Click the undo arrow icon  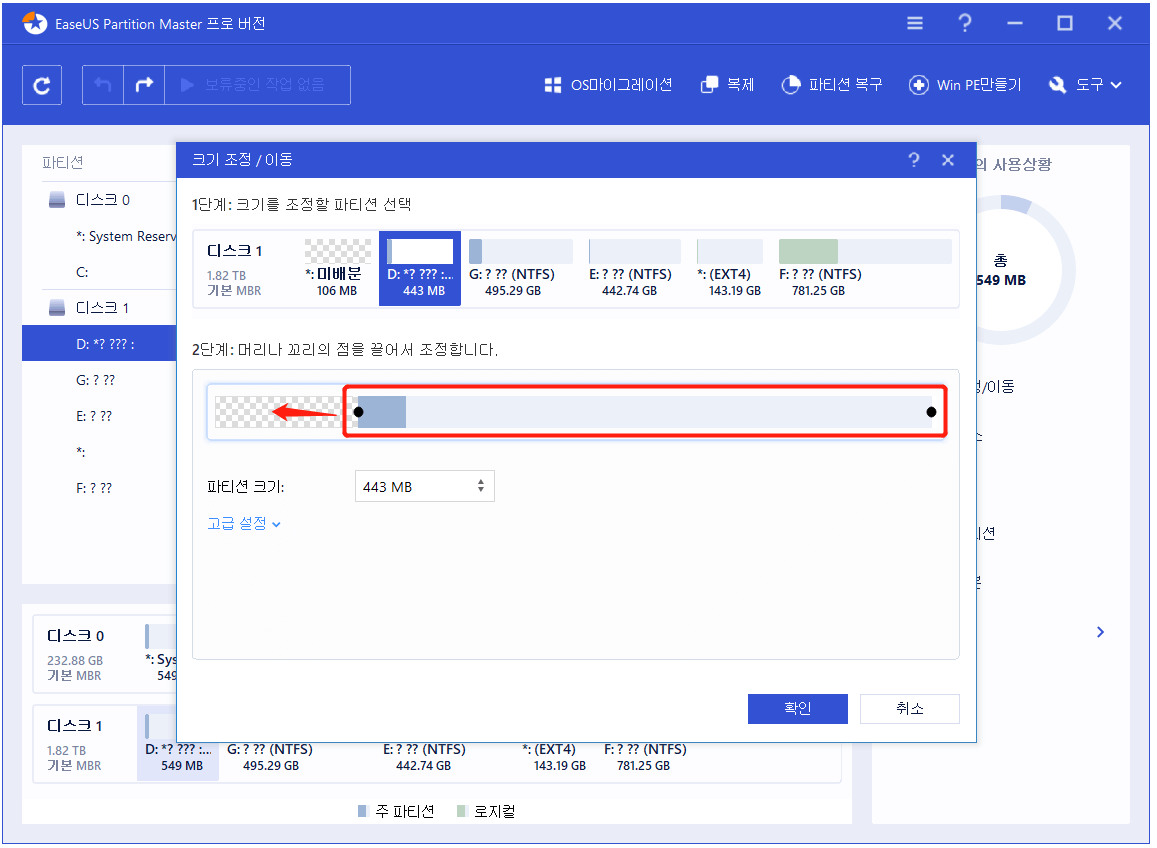[103, 85]
